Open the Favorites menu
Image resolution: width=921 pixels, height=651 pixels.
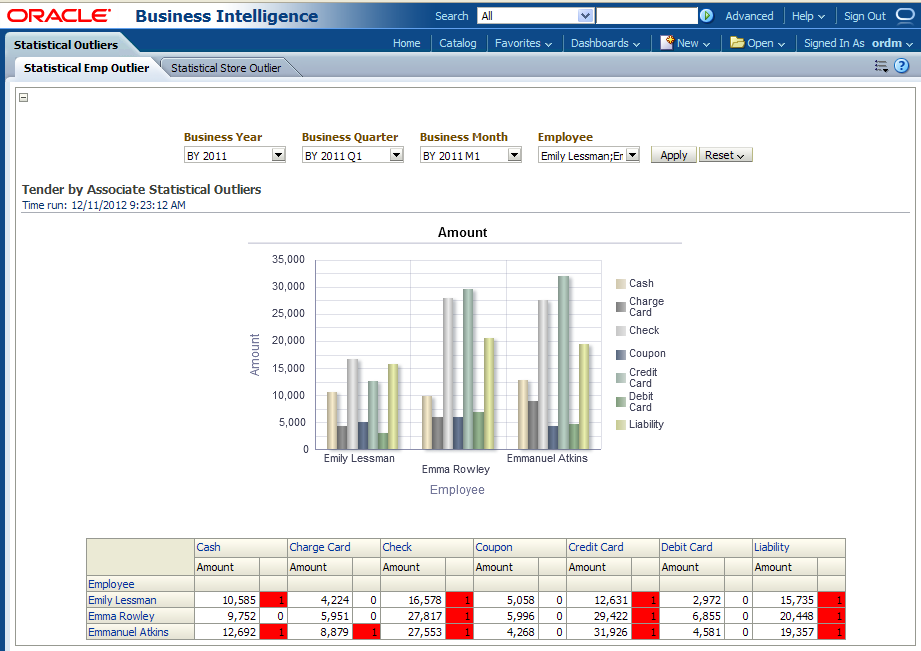coord(523,43)
